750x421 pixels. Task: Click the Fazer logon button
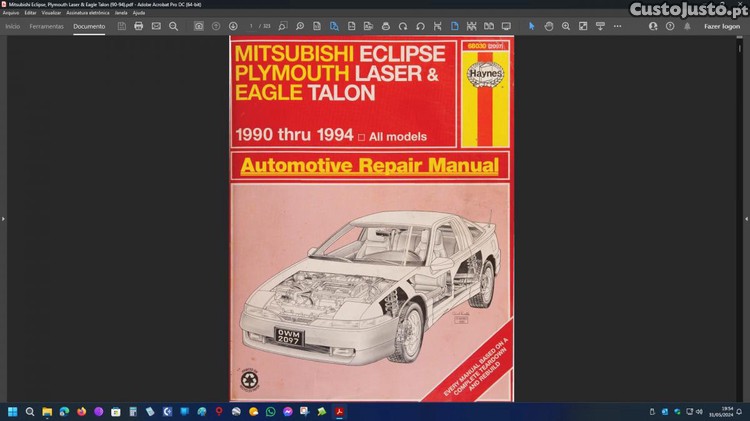pyautogui.click(x=722, y=26)
